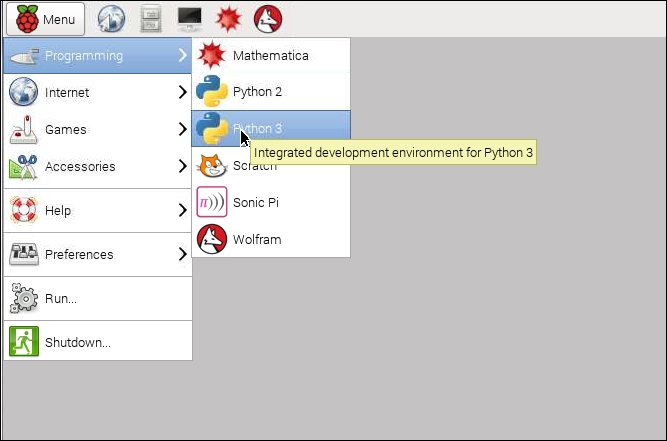The image size is (667, 441).
Task: Open the web browser from the taskbar globe icon
Action: pyautogui.click(x=111, y=19)
